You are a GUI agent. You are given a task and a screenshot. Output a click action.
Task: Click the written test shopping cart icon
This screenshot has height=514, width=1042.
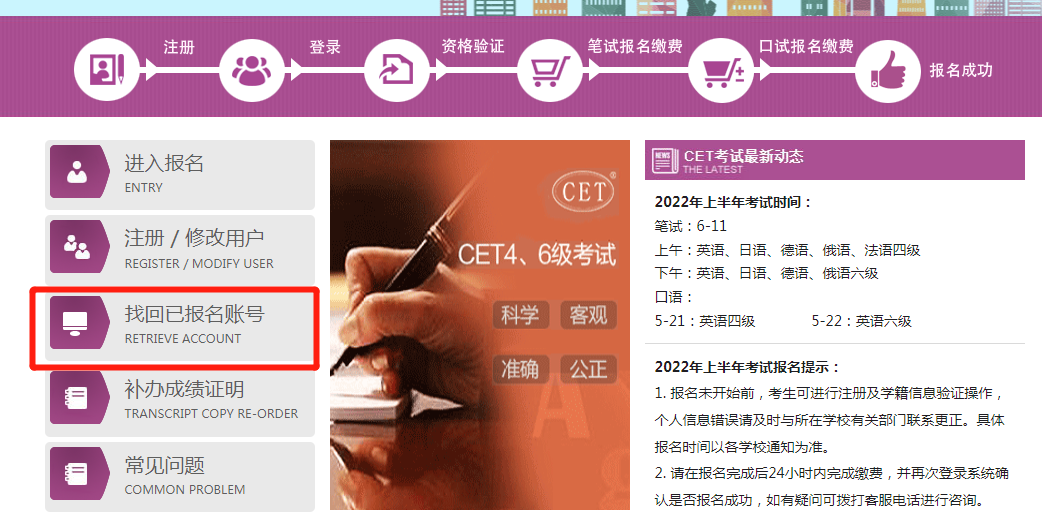coord(550,69)
